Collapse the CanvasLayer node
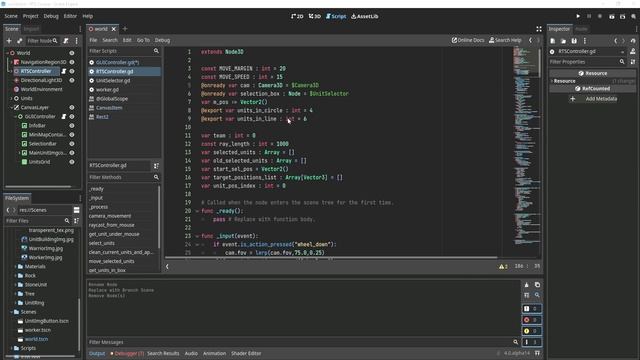The height and width of the screenshot is (360, 640). click(11, 107)
